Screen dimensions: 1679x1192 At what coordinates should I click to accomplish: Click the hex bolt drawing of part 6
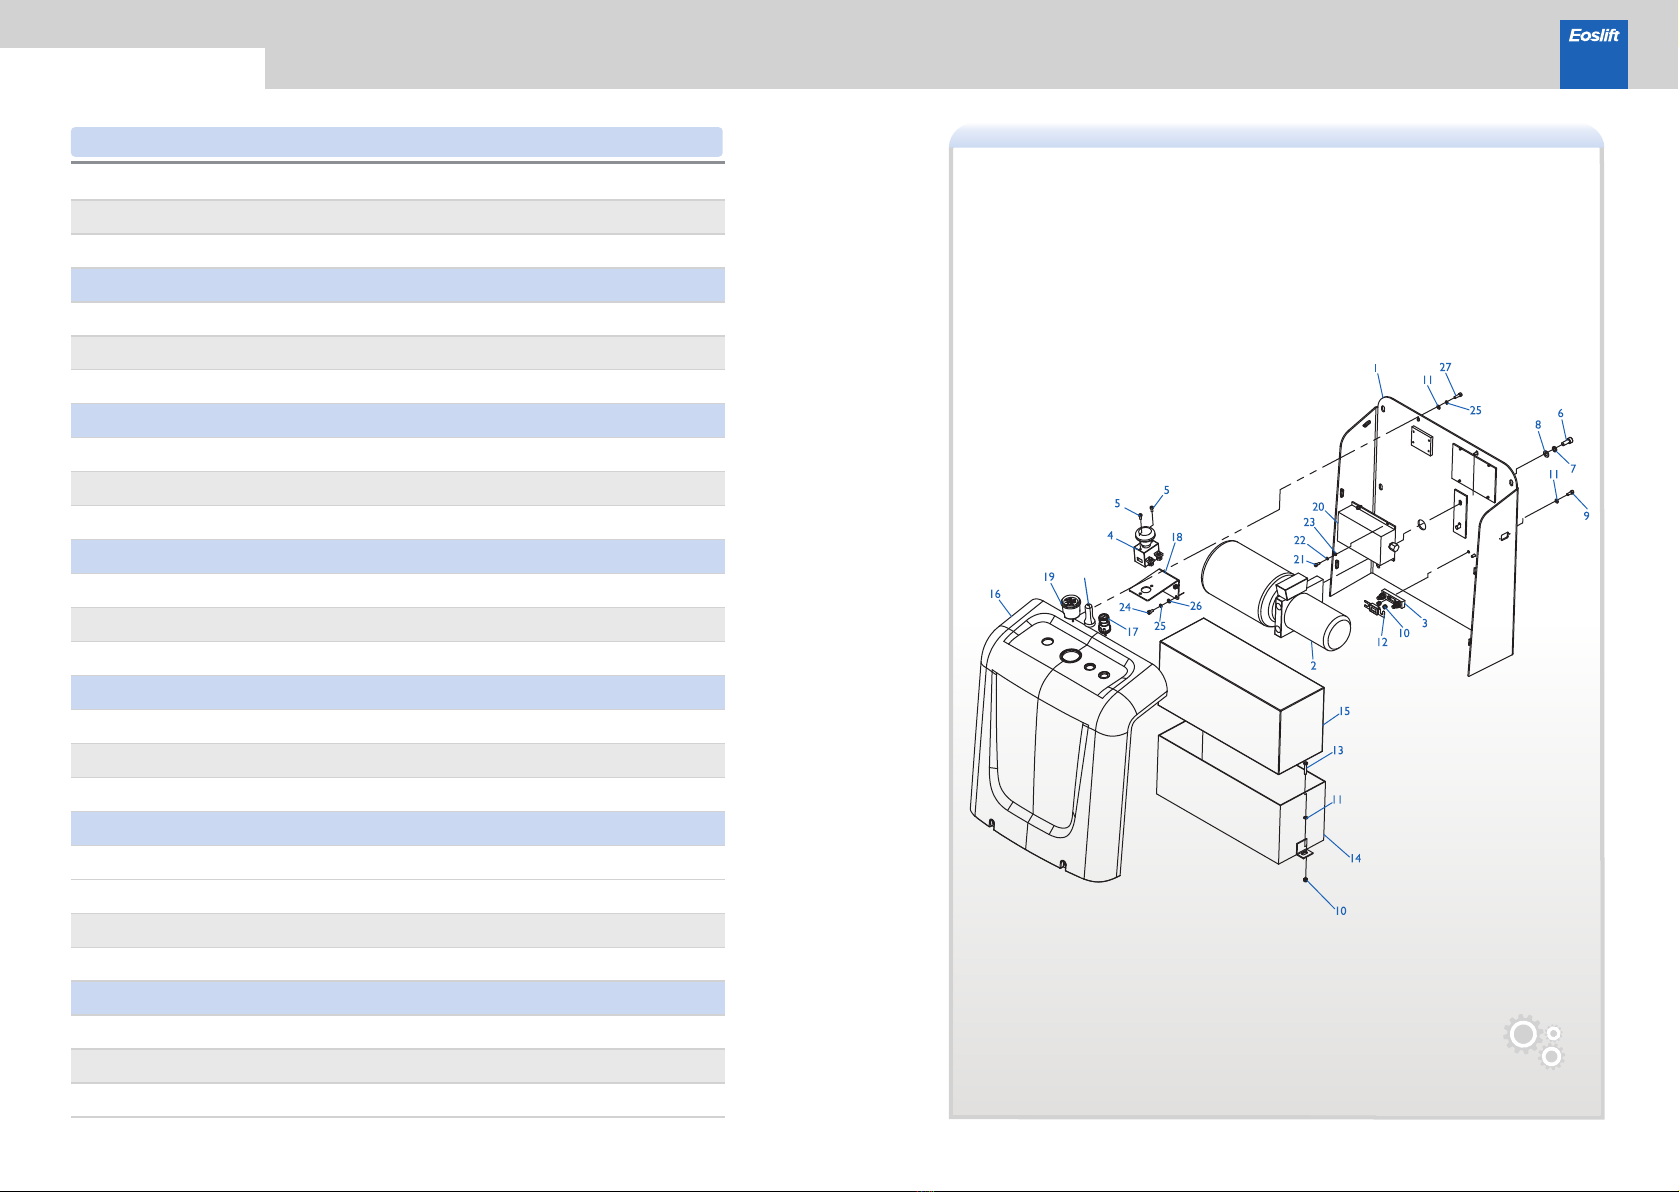[1567, 441]
